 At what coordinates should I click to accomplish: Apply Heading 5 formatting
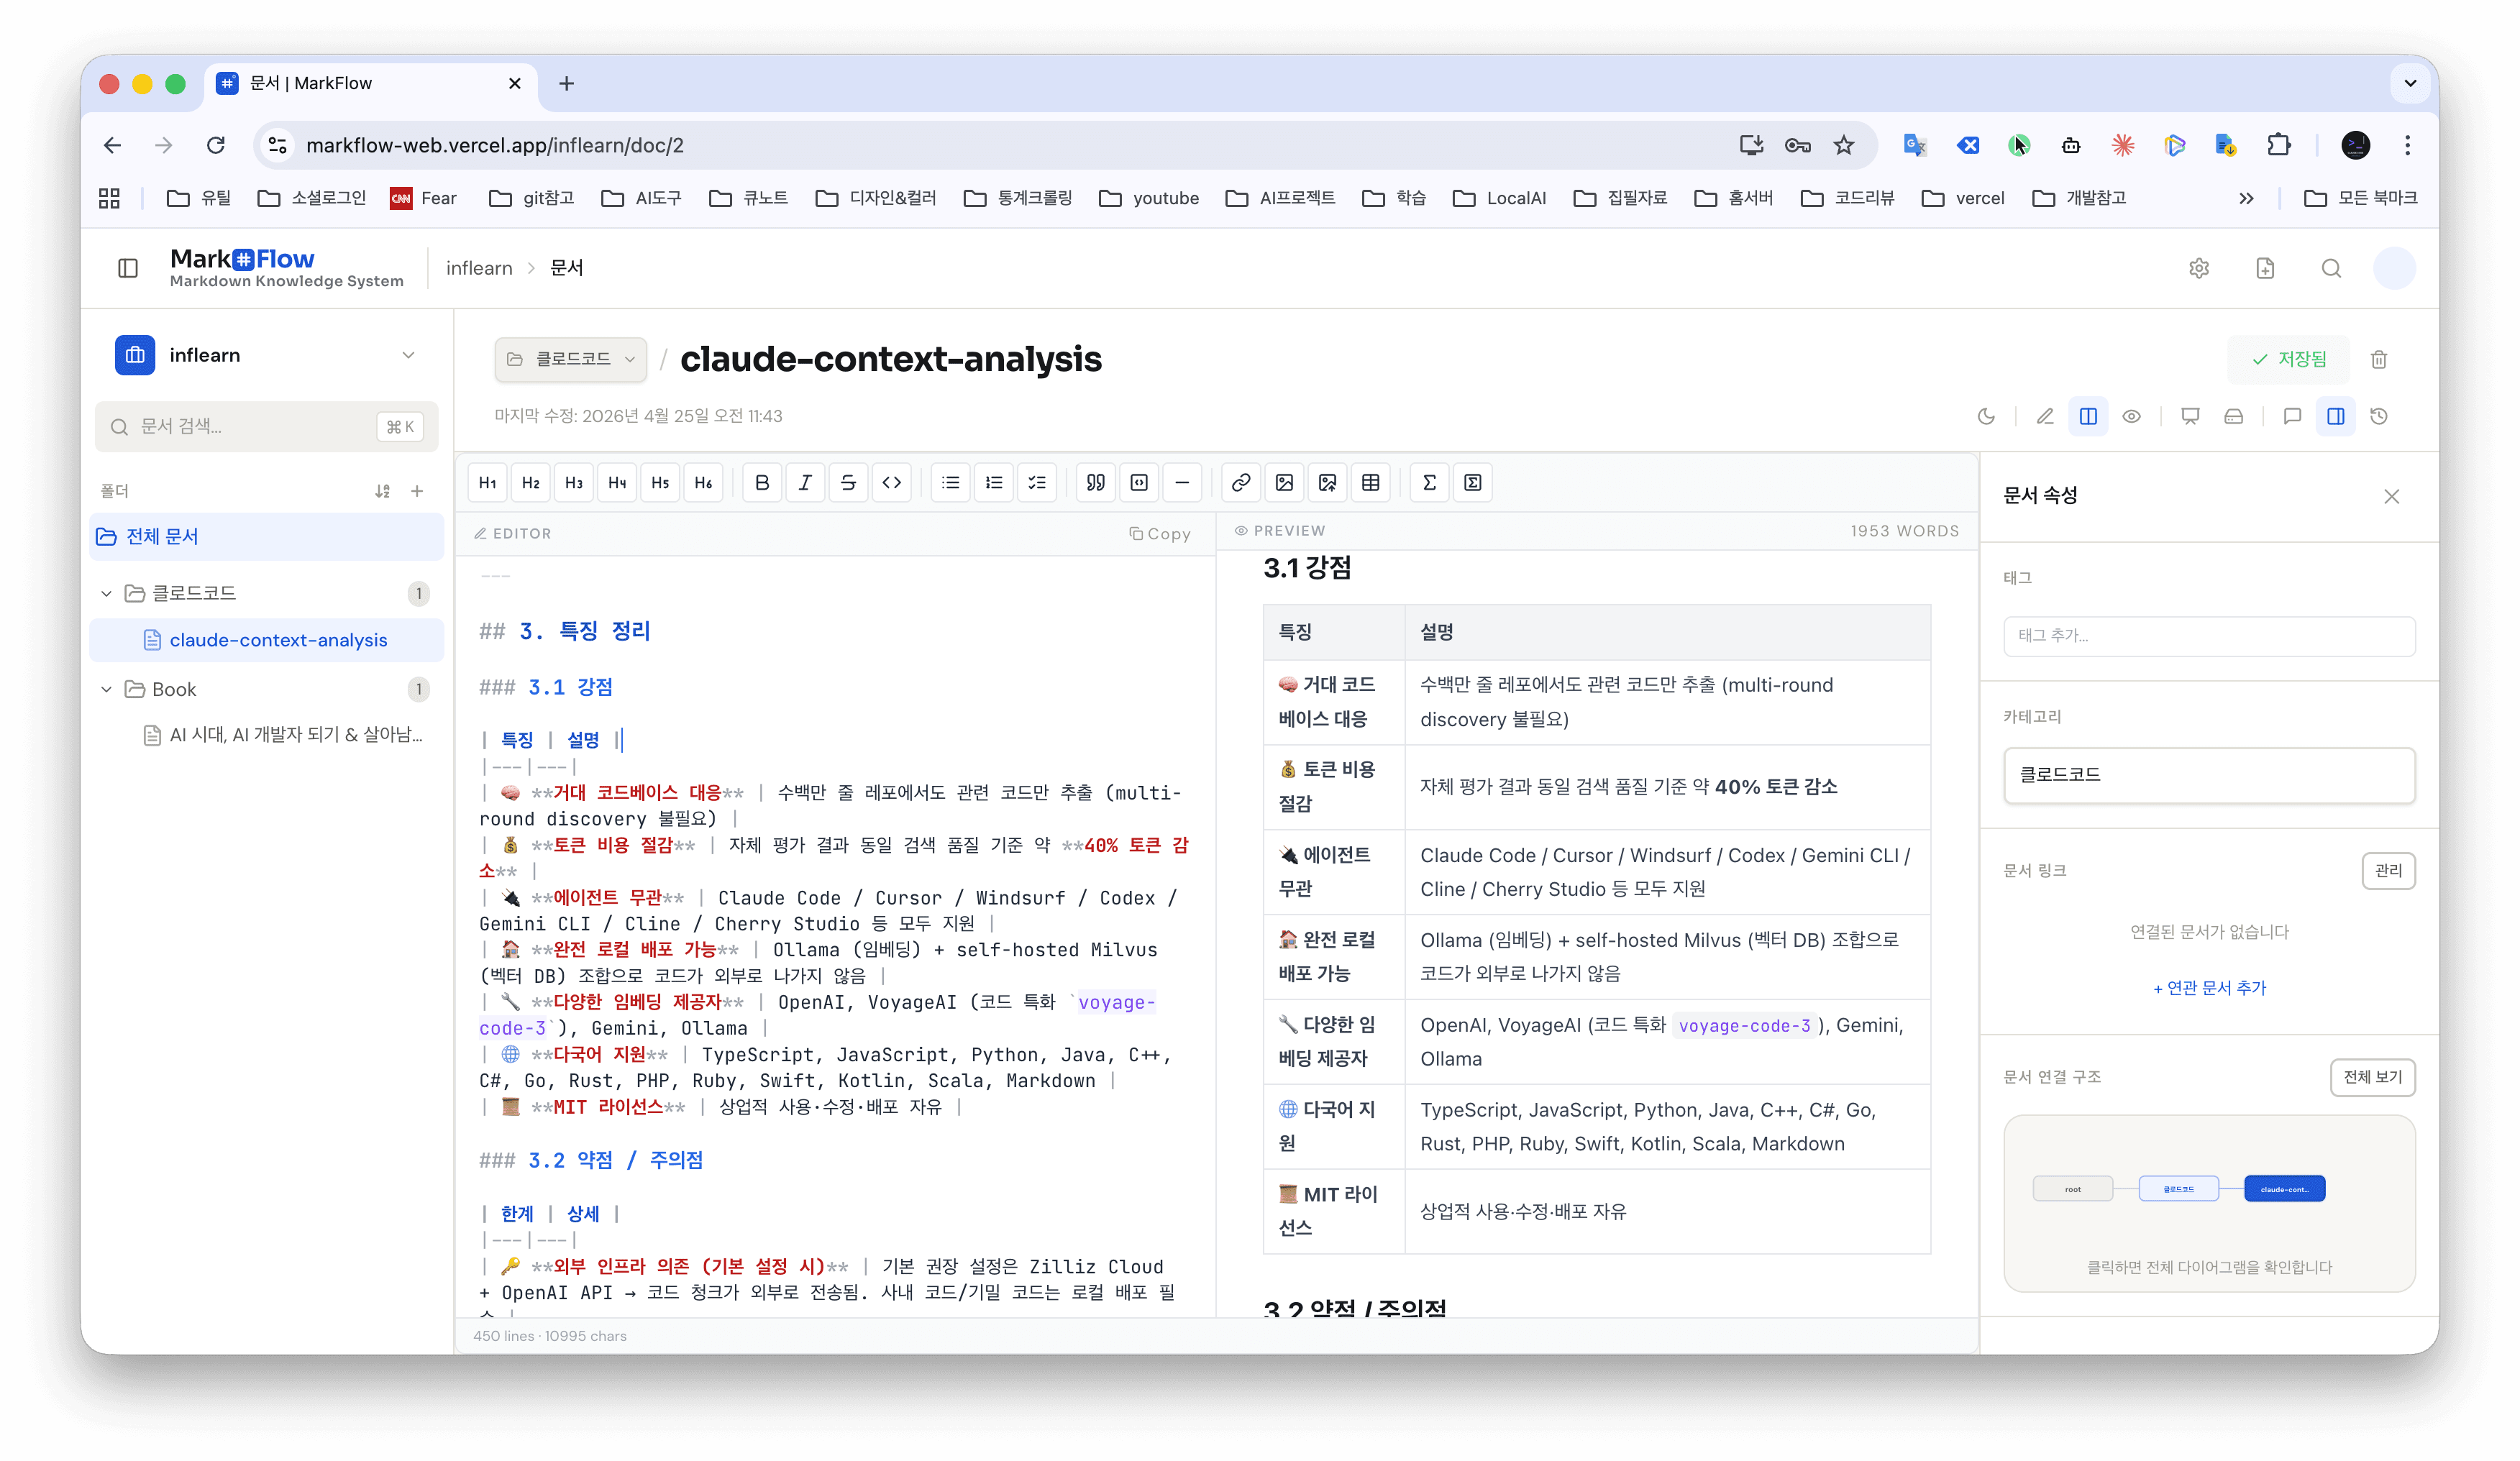(660, 483)
